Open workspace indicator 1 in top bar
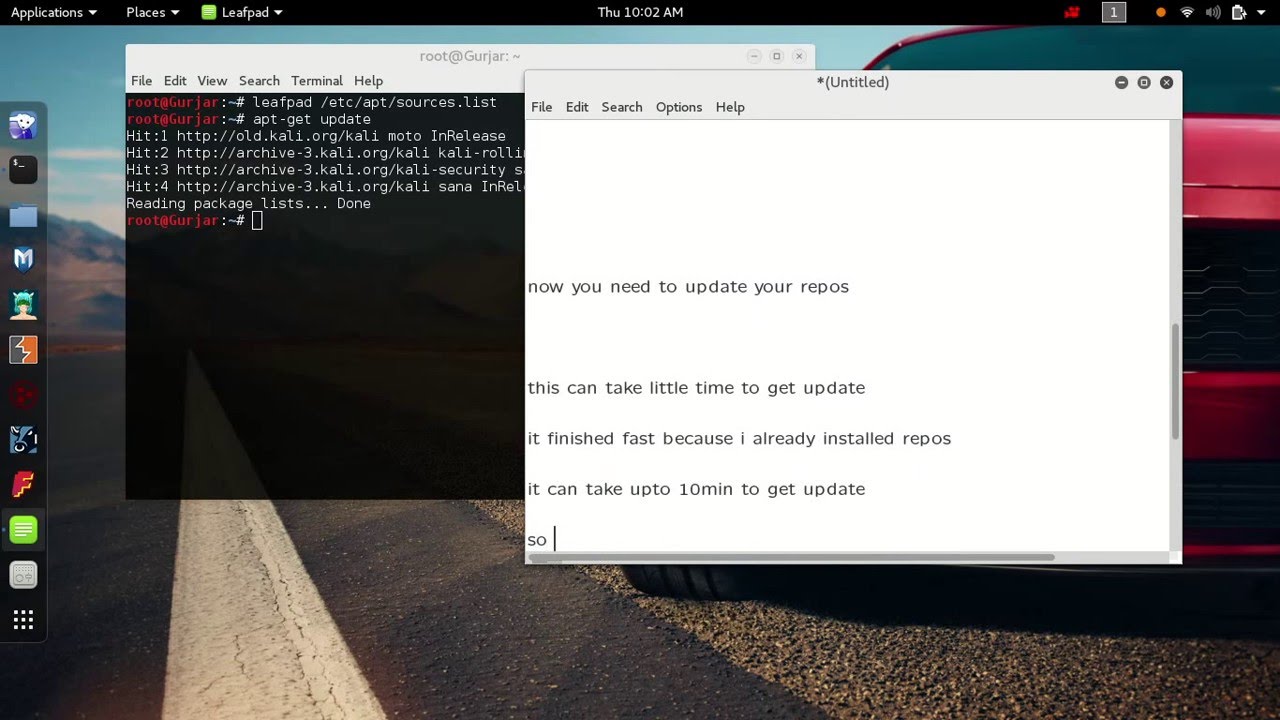Screen dimensions: 1280x720 (1113, 12)
